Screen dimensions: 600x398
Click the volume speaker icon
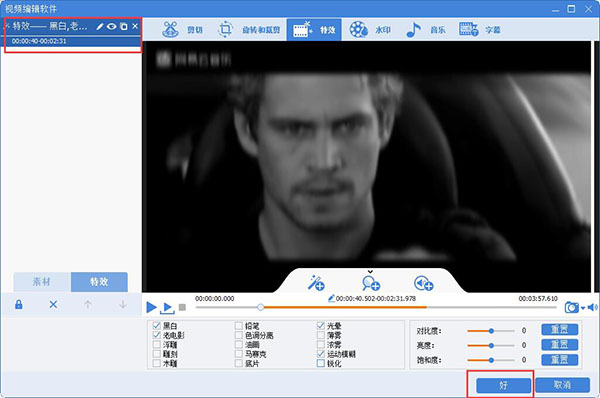tap(592, 307)
